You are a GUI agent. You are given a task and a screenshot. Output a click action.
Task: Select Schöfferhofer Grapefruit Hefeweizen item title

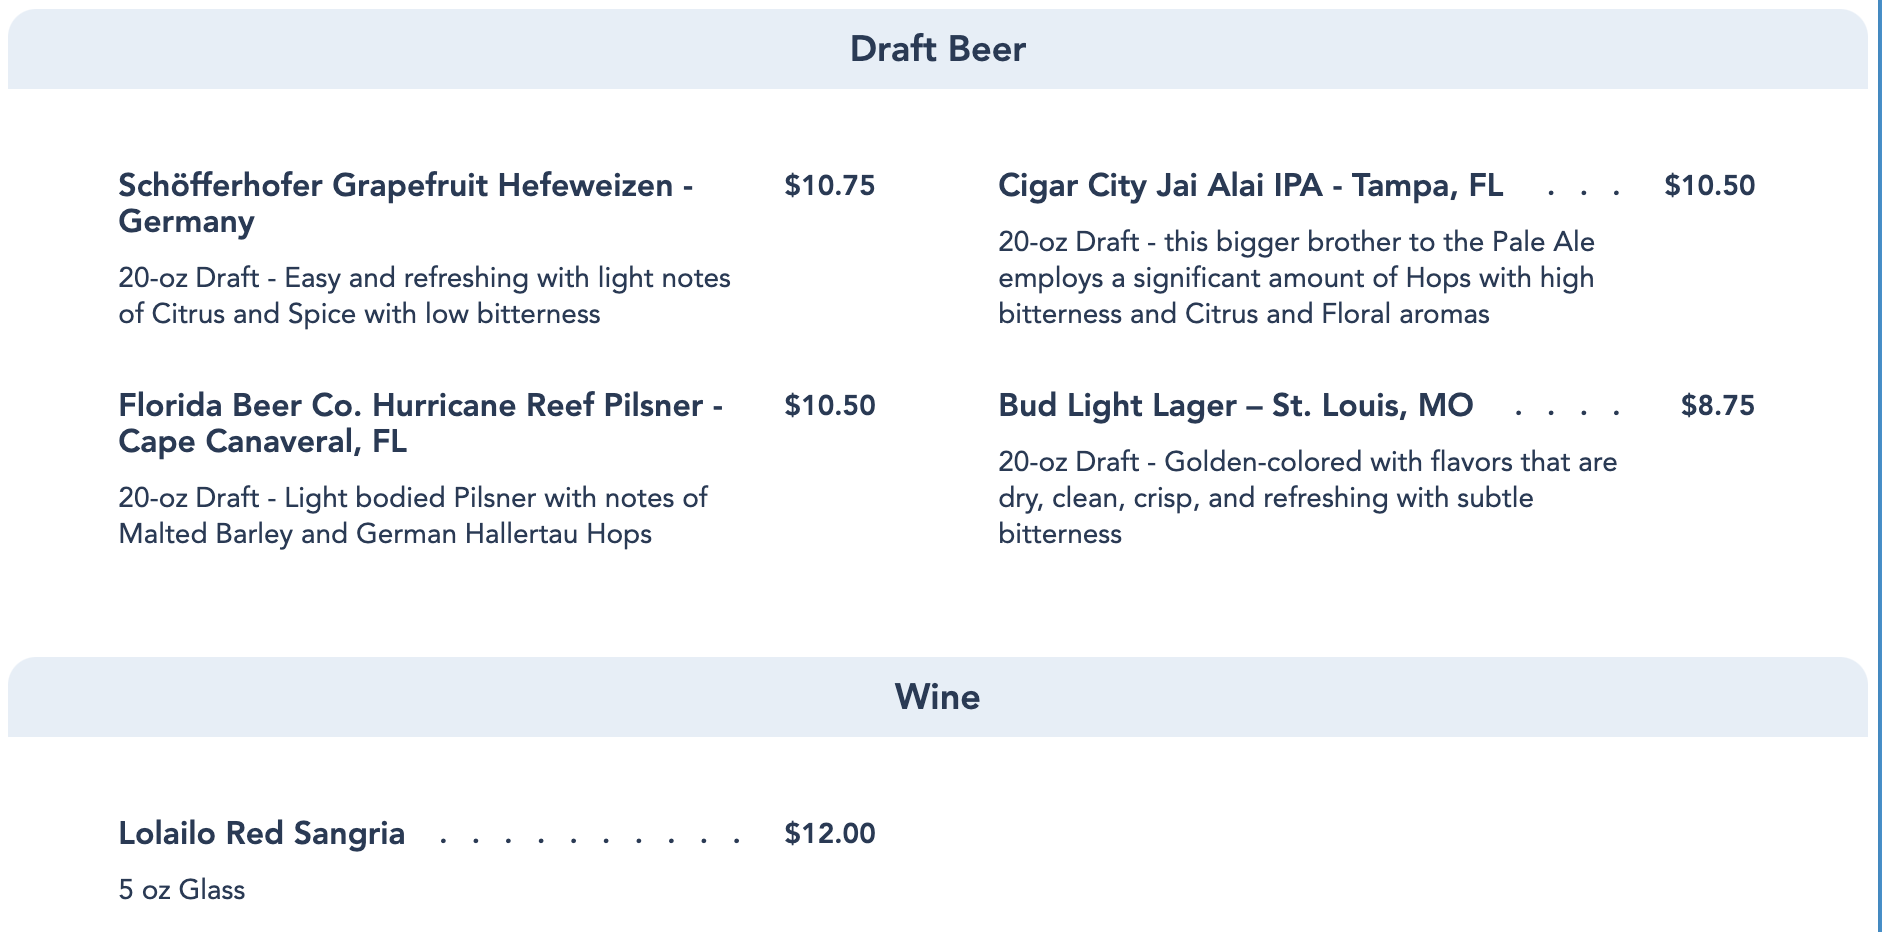coord(405,203)
